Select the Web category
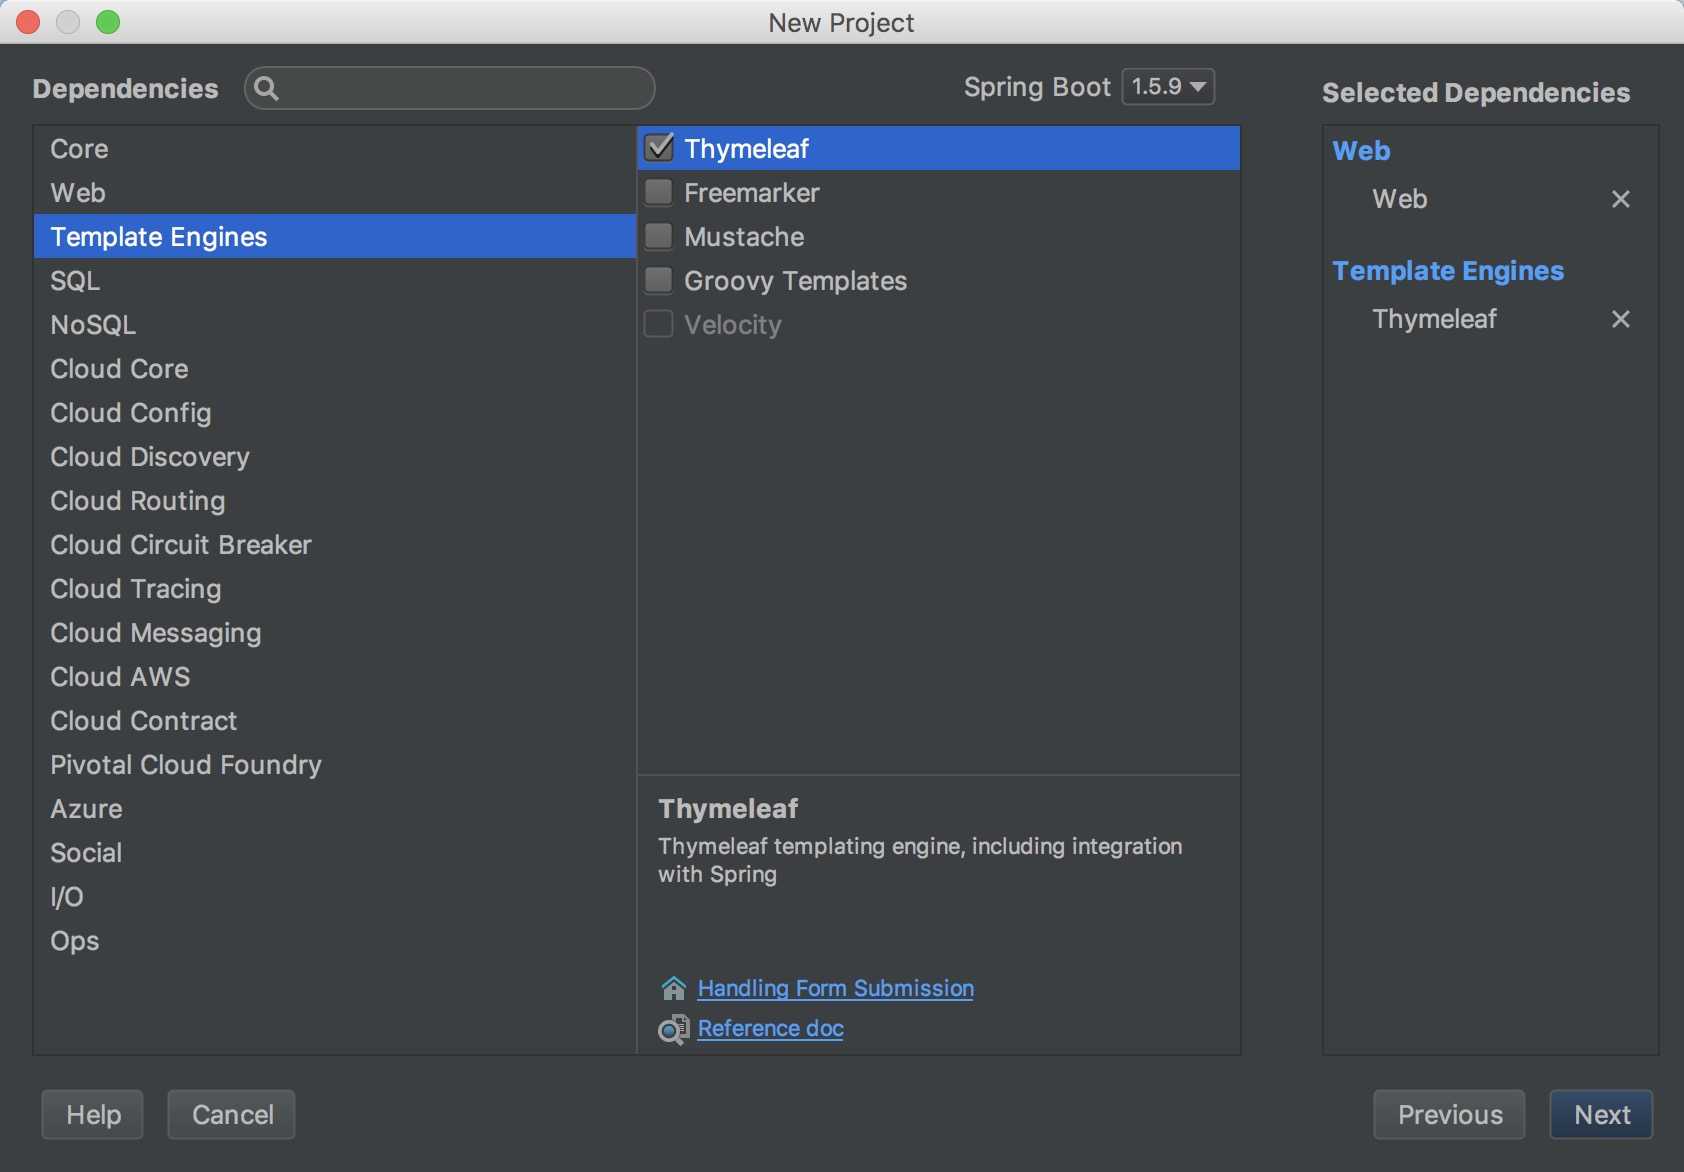Screen dimensions: 1684x1172 coord(335,192)
